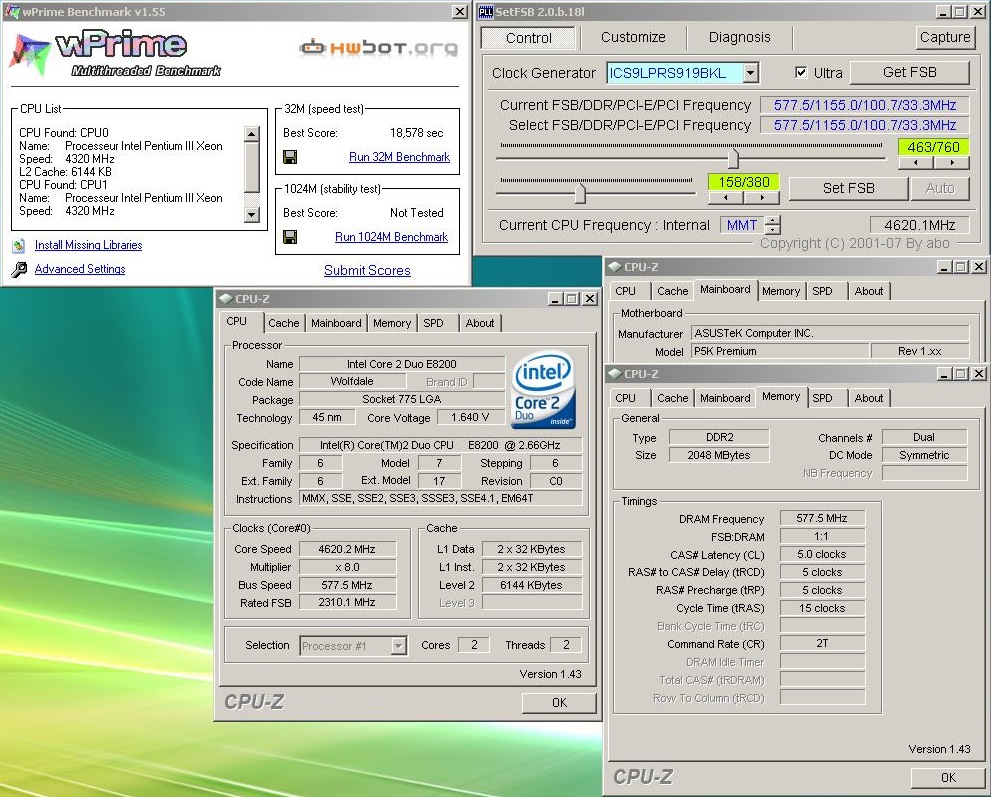
Task: Click CPU list scrollbar down arrow
Action: [x=252, y=215]
